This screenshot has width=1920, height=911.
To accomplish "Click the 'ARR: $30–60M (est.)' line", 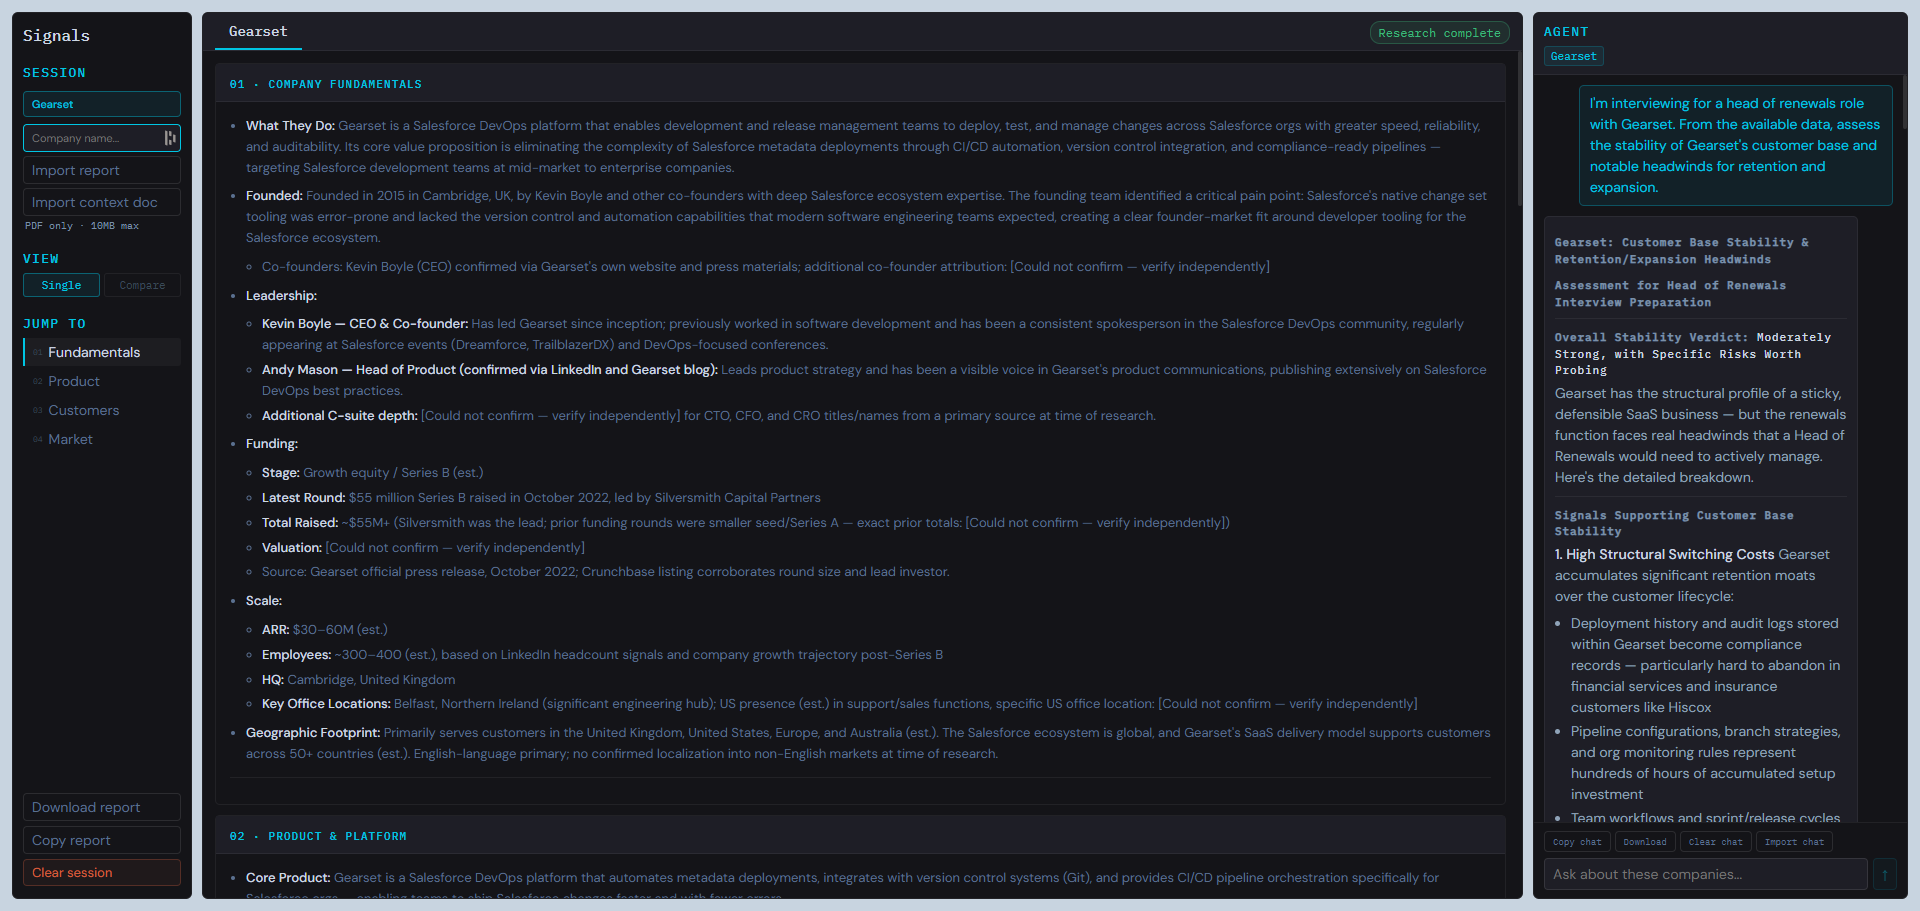I will [x=324, y=630].
